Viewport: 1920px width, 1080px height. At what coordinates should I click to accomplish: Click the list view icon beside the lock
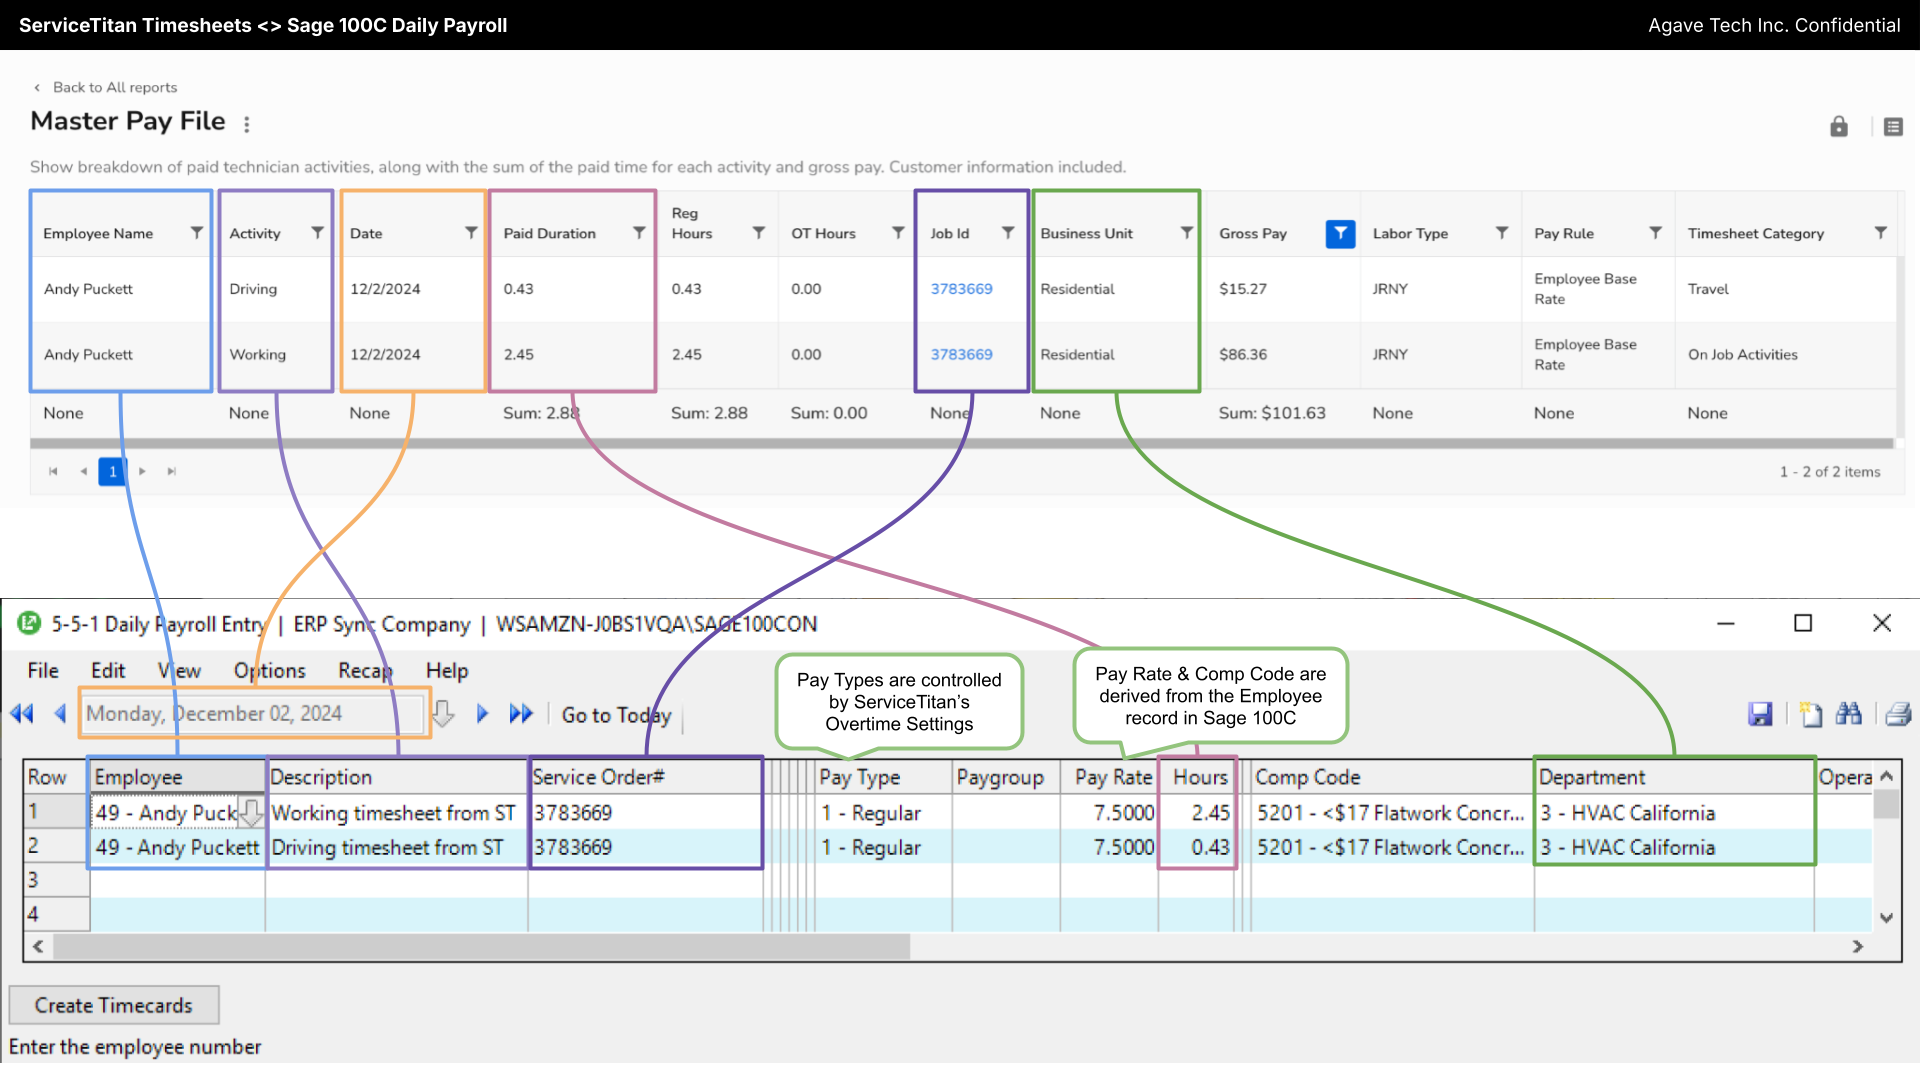1893,127
